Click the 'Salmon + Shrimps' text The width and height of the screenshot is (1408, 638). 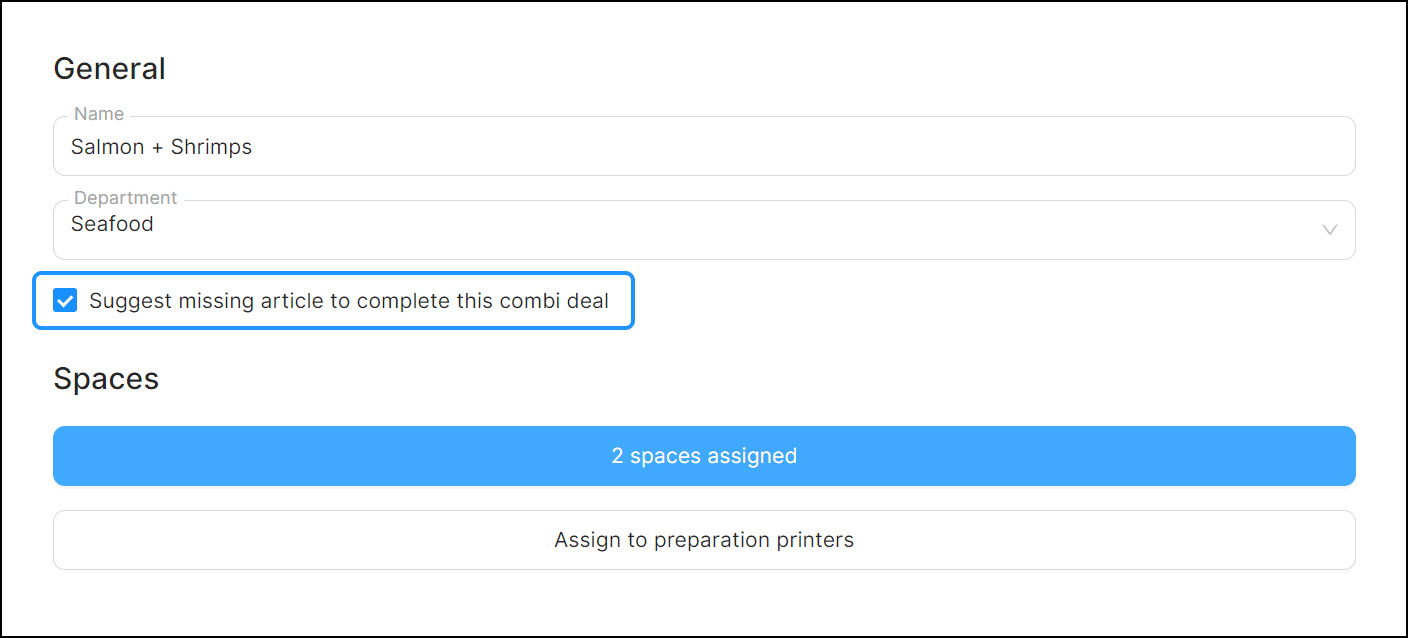(161, 147)
